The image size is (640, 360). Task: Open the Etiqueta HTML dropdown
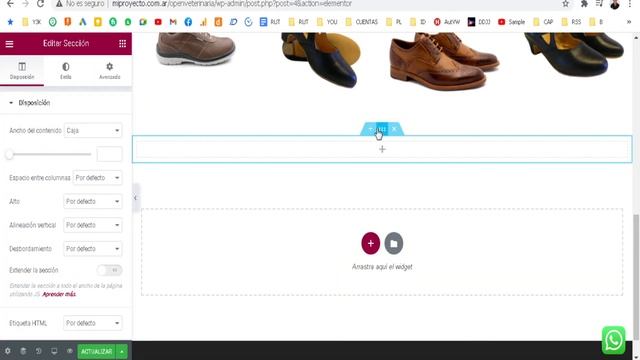click(93, 323)
